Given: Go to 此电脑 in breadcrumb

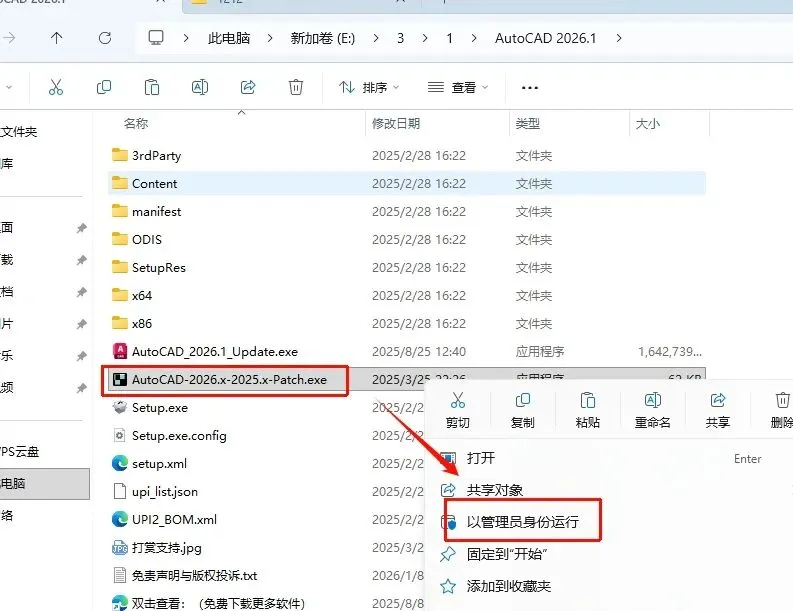Looking at the screenshot, I should (229, 38).
